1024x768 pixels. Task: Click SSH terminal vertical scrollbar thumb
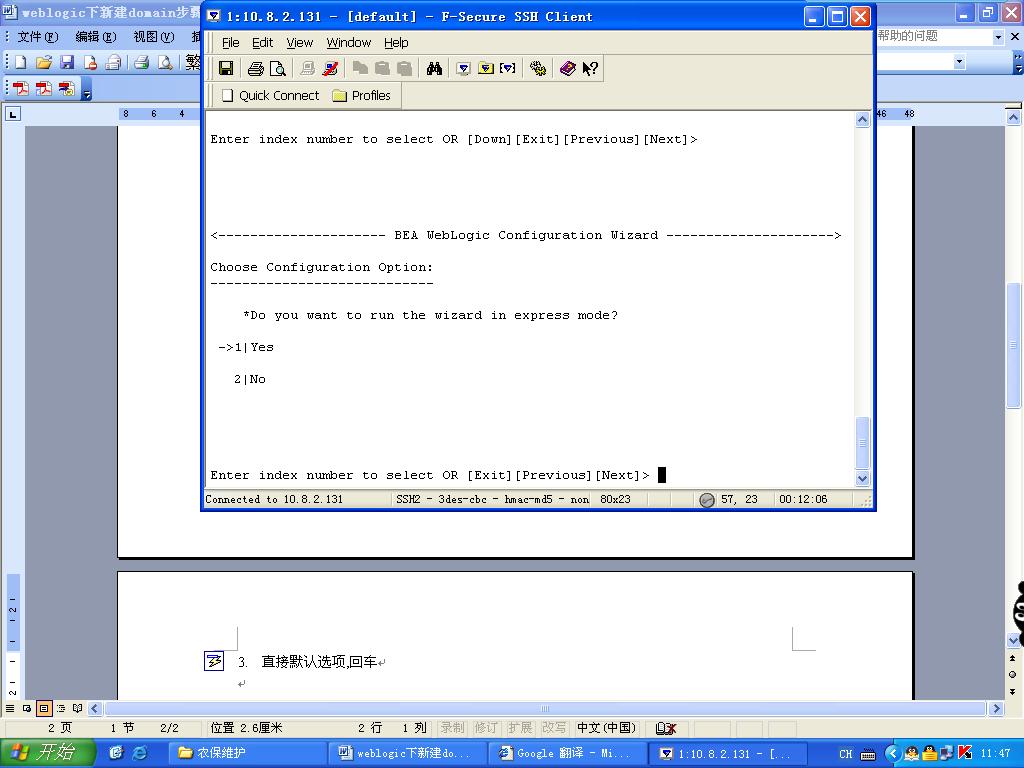(862, 442)
